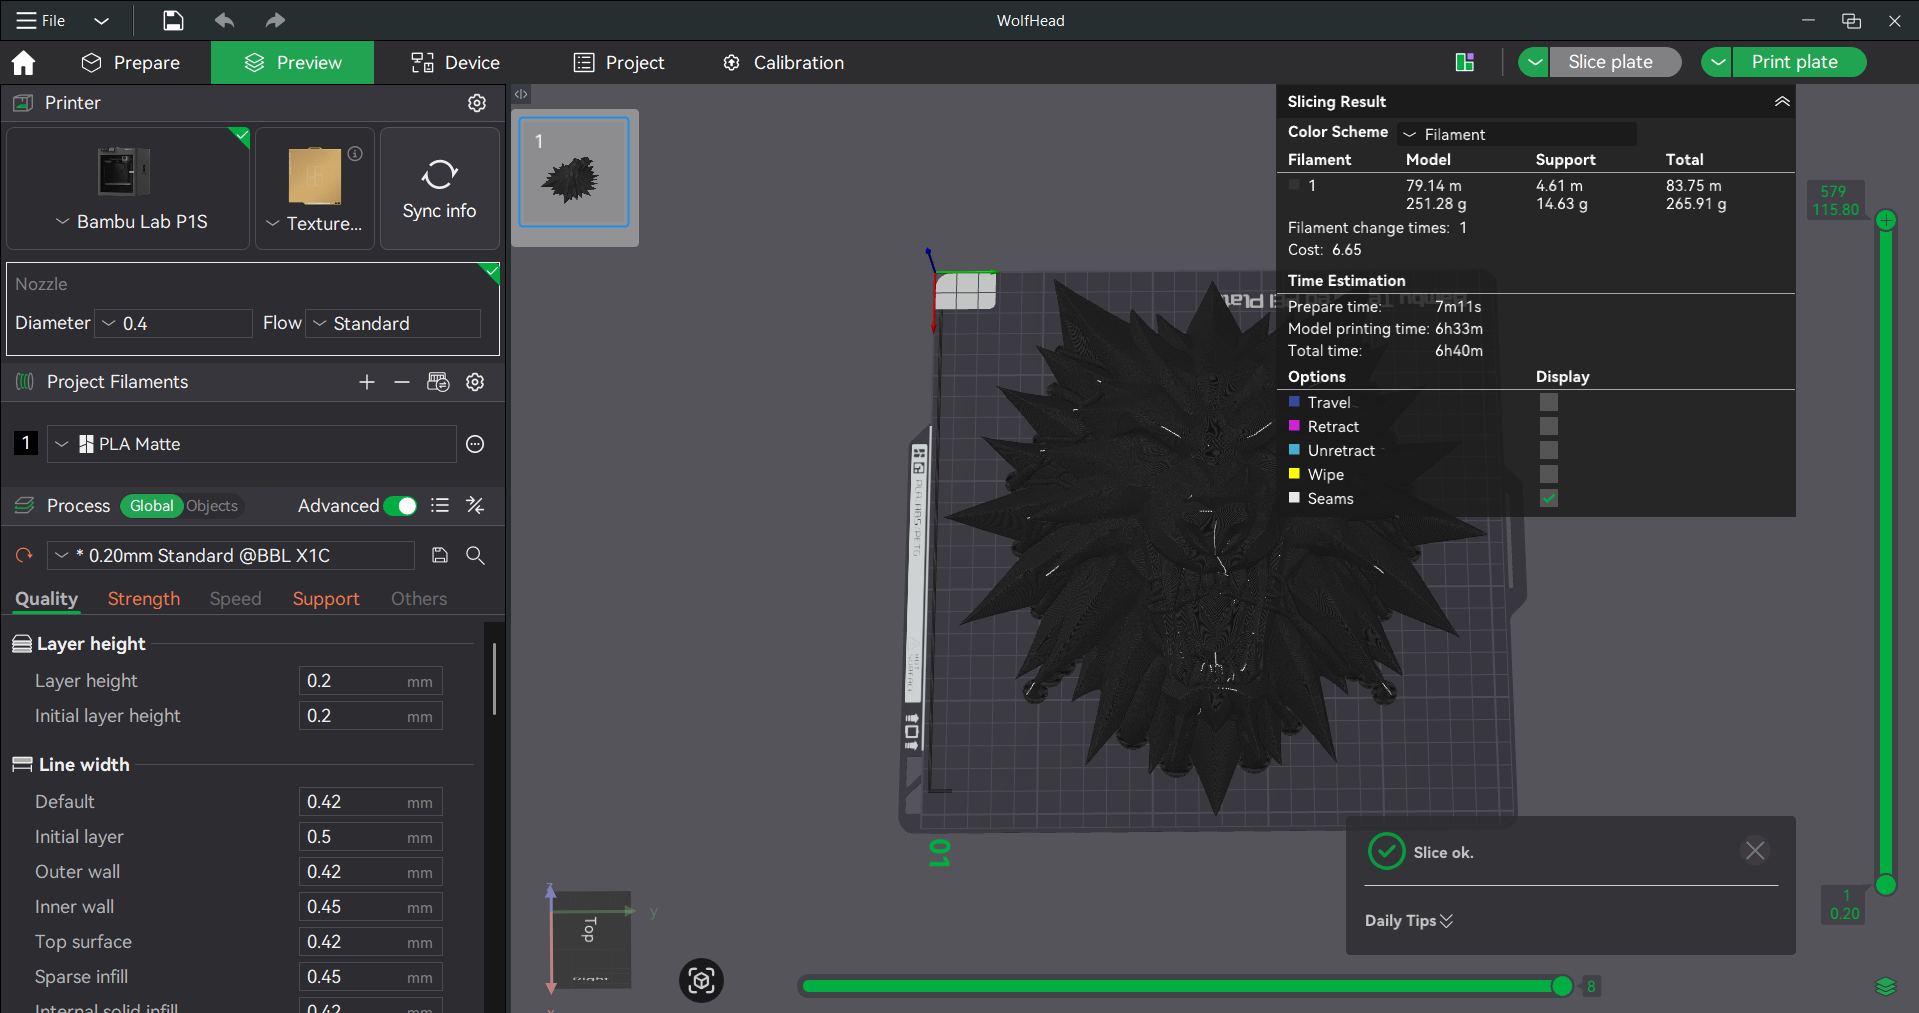Click the horizontal move slider handle
1919x1013 pixels.
(x=1561, y=986)
